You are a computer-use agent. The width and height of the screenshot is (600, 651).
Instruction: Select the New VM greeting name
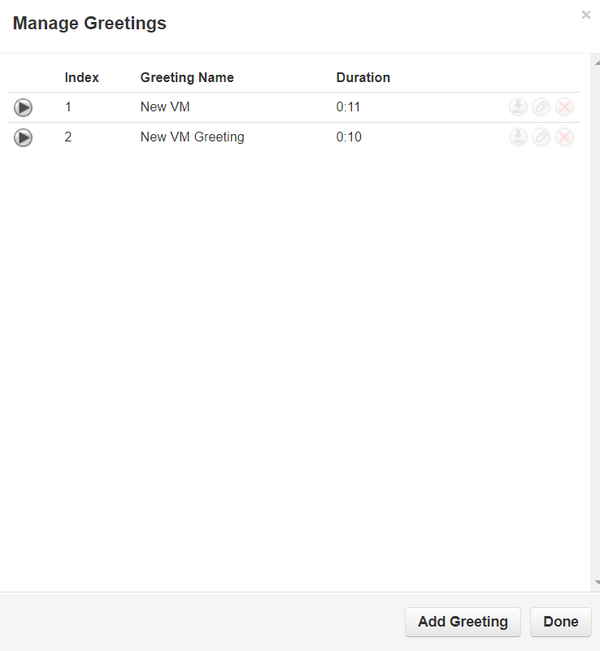165,107
